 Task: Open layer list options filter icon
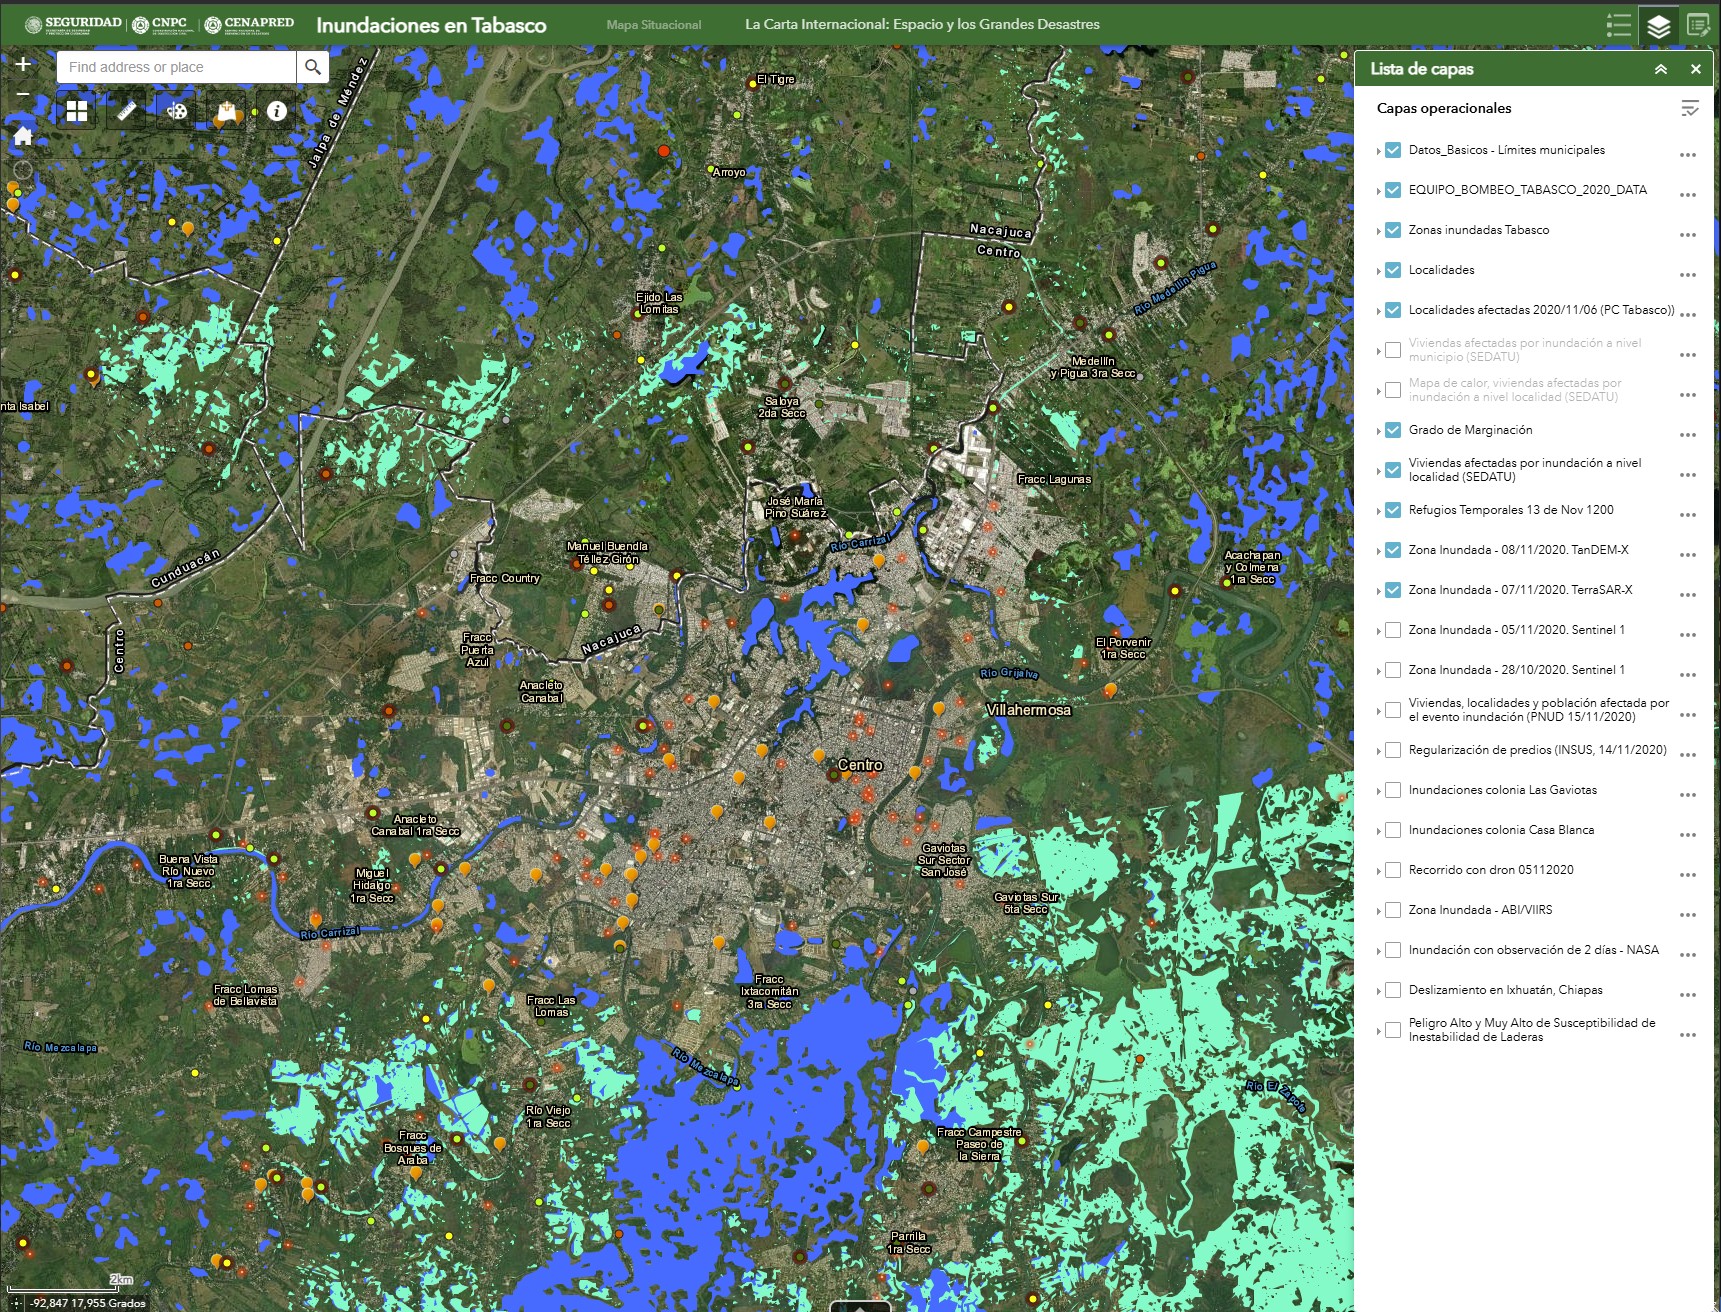click(x=1689, y=108)
